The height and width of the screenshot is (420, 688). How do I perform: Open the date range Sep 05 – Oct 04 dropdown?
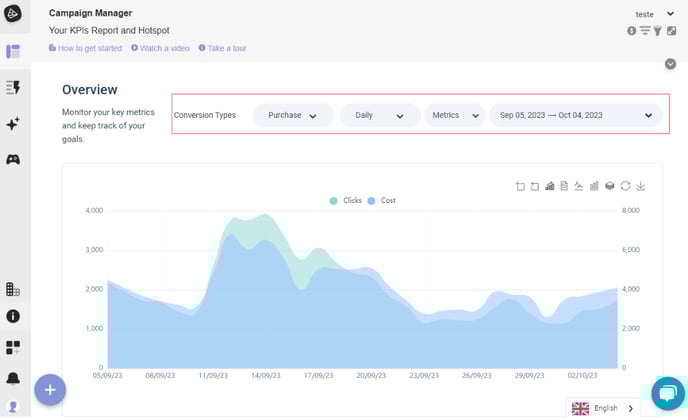pyautogui.click(x=576, y=115)
